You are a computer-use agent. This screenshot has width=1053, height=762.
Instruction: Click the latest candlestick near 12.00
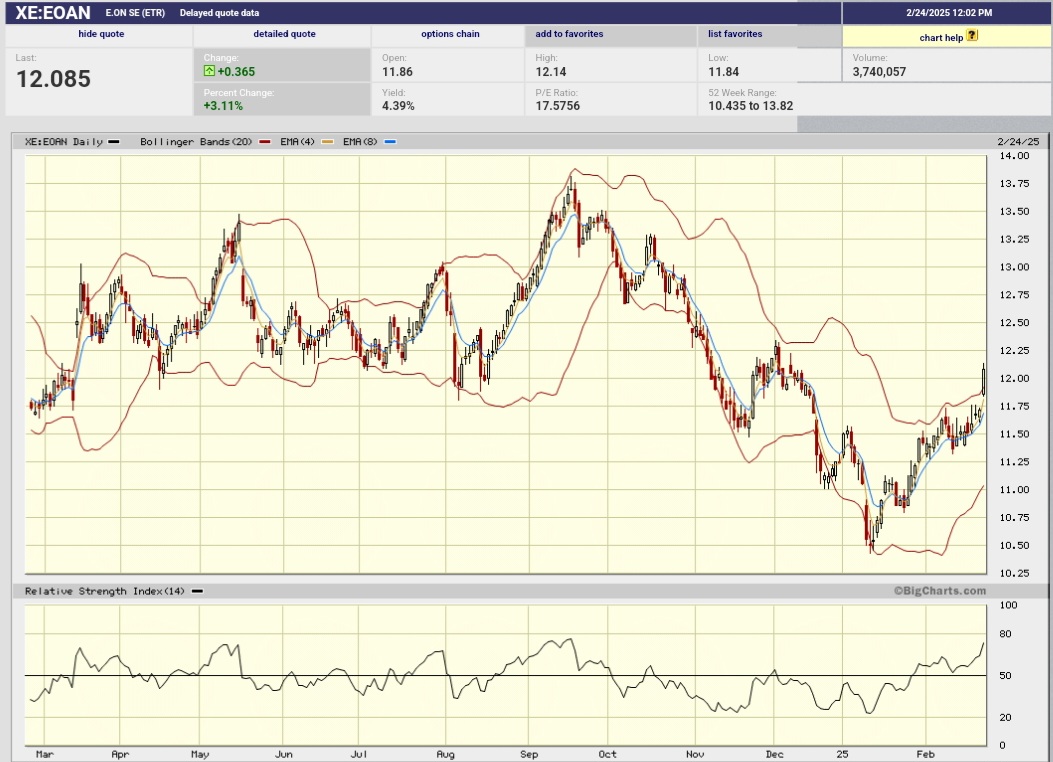click(983, 380)
